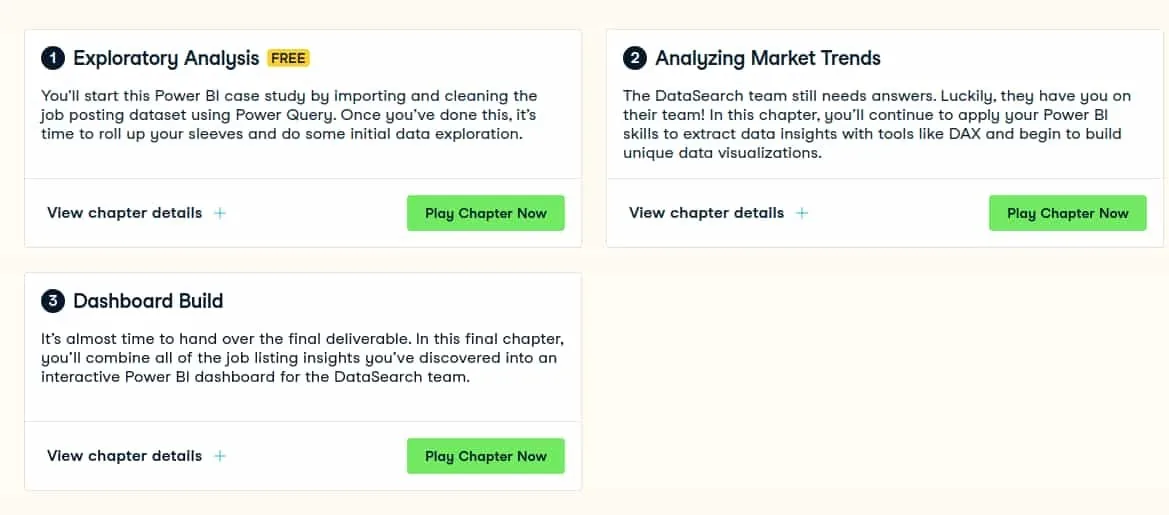The image size is (1169, 515).
Task: Click plus icon in Exploratory Analysis card
Action: pyautogui.click(x=220, y=213)
